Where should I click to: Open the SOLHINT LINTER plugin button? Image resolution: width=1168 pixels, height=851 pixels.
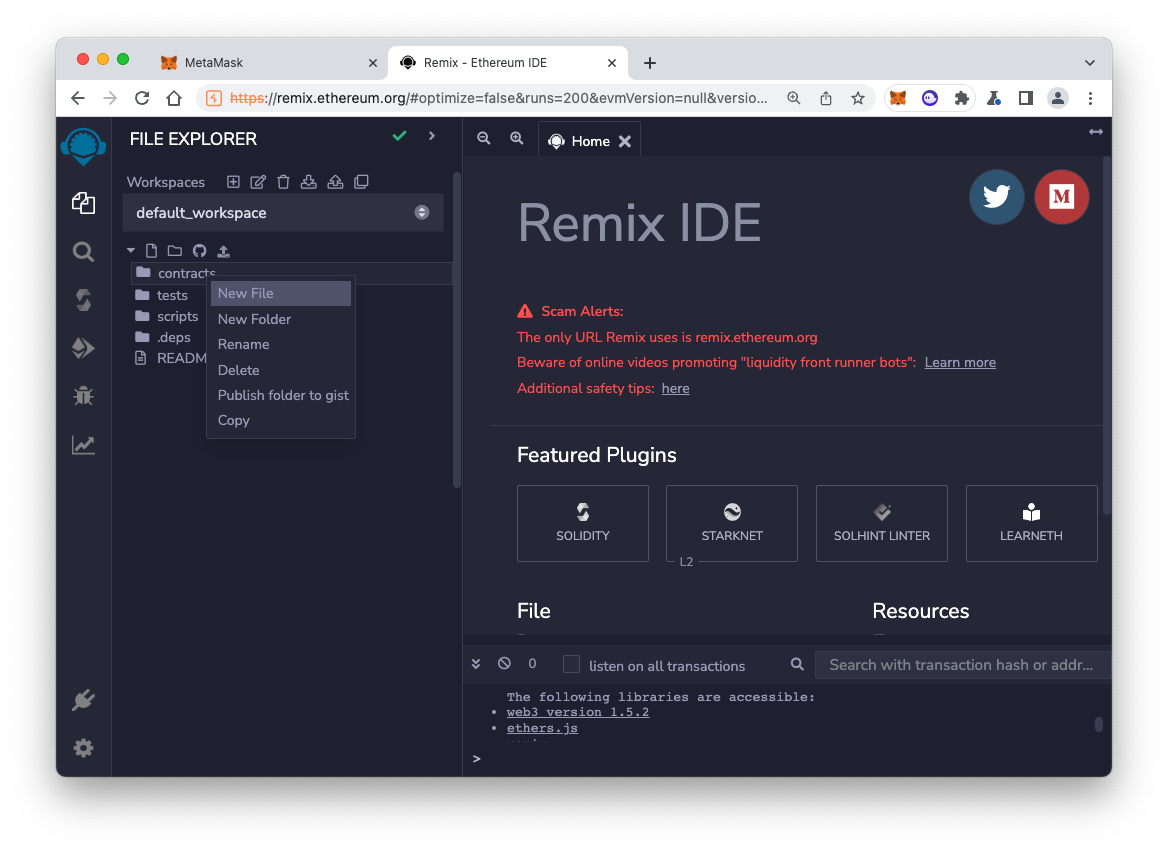[x=881, y=523]
